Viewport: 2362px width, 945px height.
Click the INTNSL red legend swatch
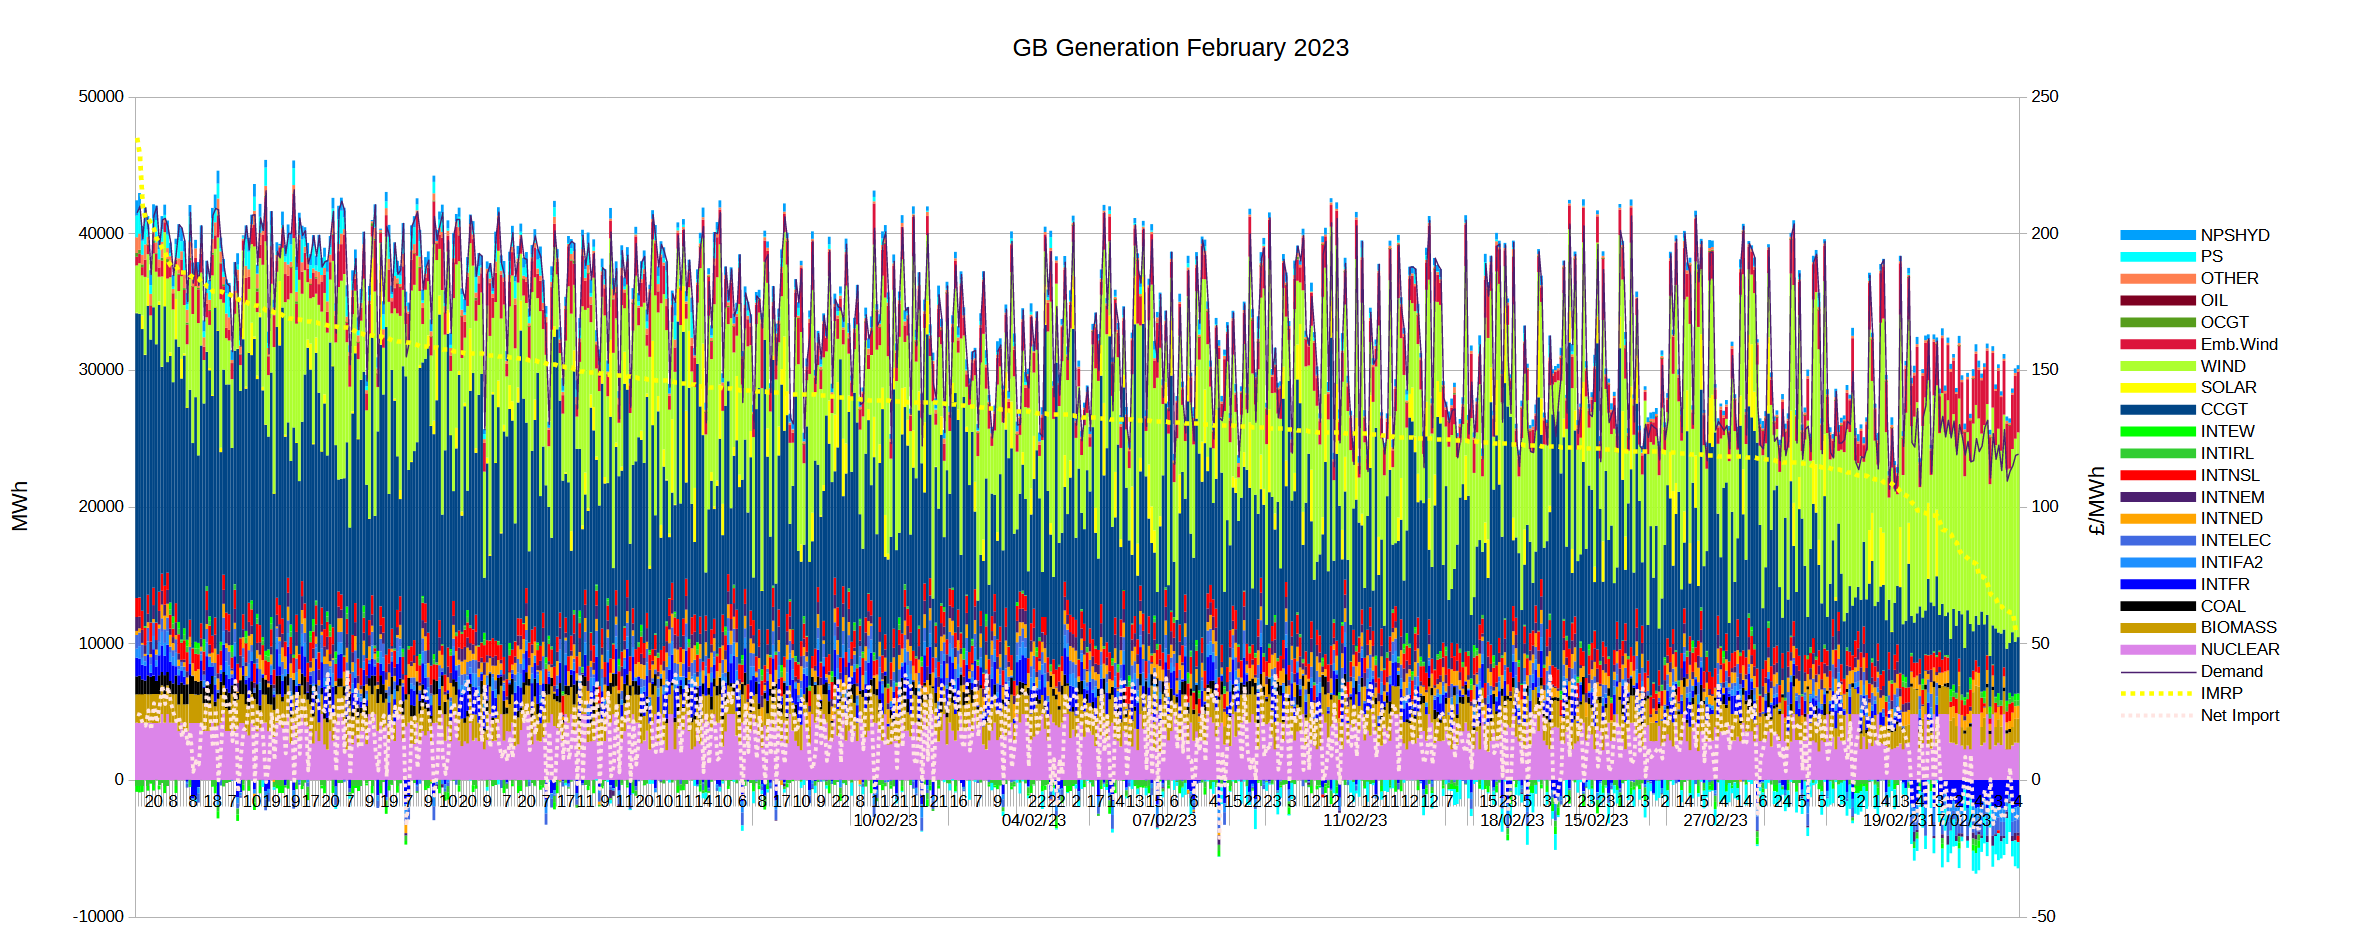2157,475
